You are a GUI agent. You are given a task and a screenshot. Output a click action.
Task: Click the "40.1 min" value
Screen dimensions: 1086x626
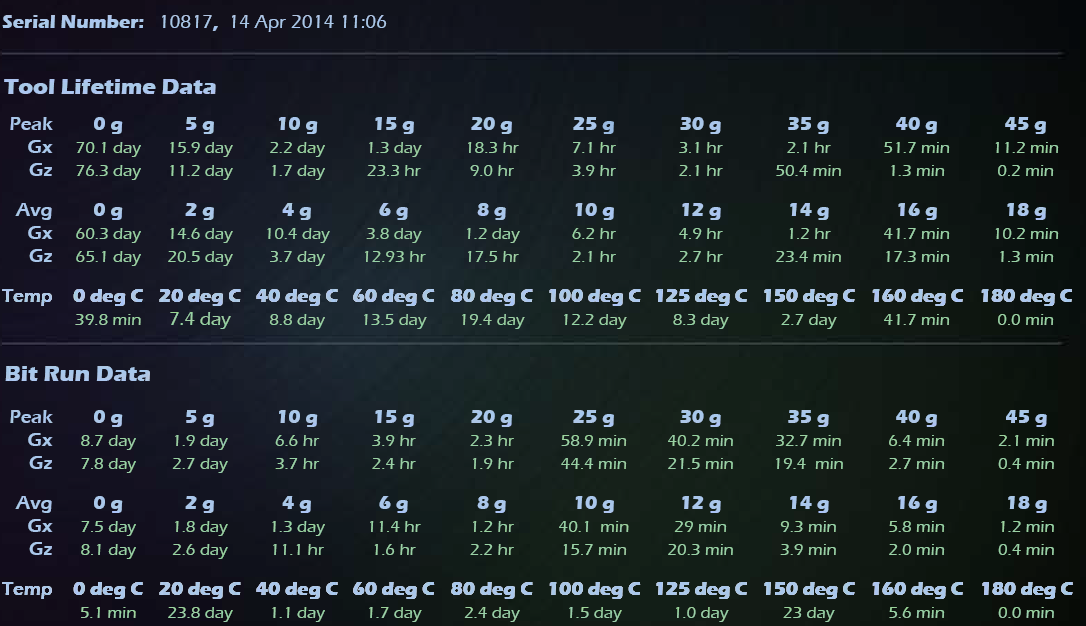594,527
